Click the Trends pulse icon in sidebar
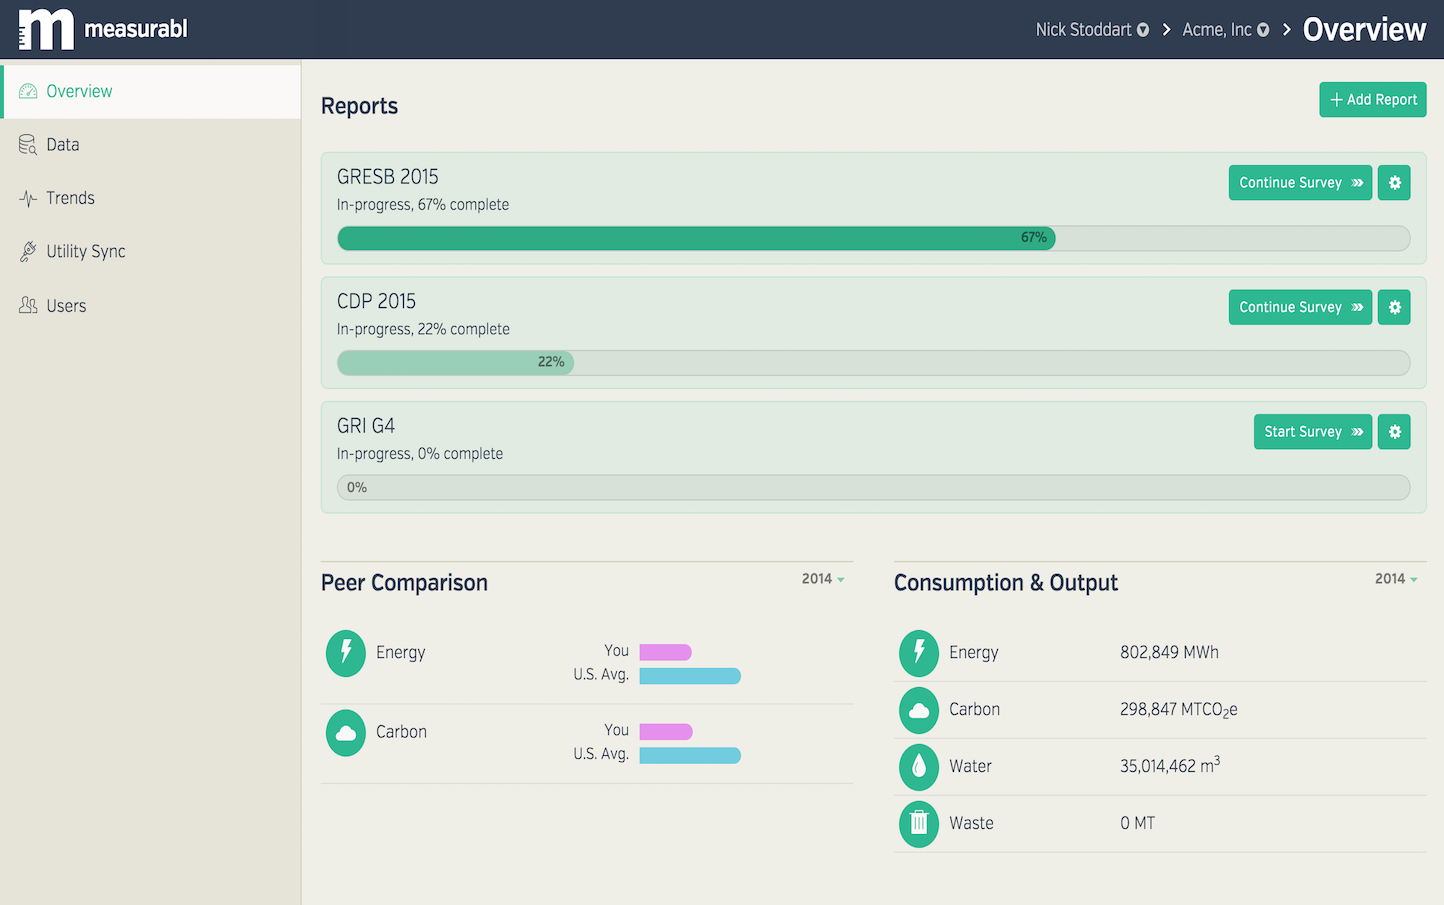Screen dimensions: 1444x905 click(28, 198)
